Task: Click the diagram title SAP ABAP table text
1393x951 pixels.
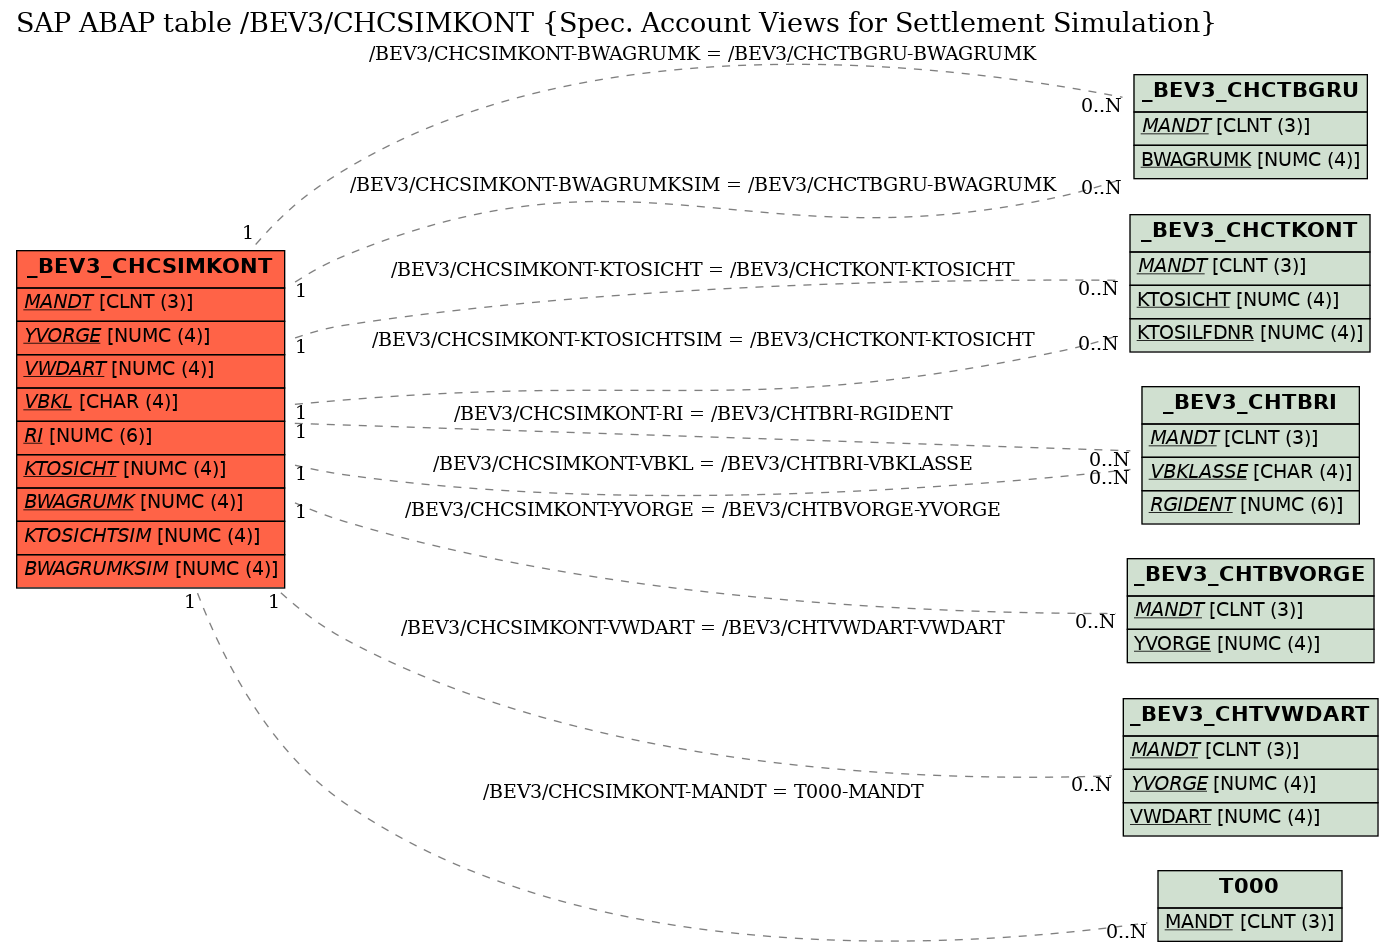Action: pos(616,23)
